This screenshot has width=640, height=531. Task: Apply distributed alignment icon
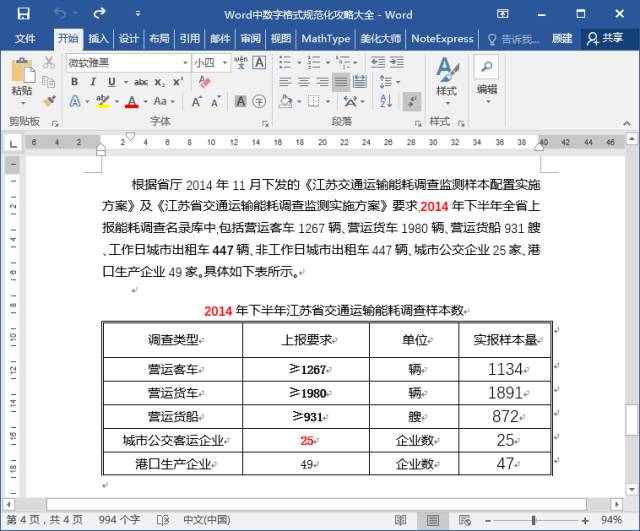coord(359,82)
